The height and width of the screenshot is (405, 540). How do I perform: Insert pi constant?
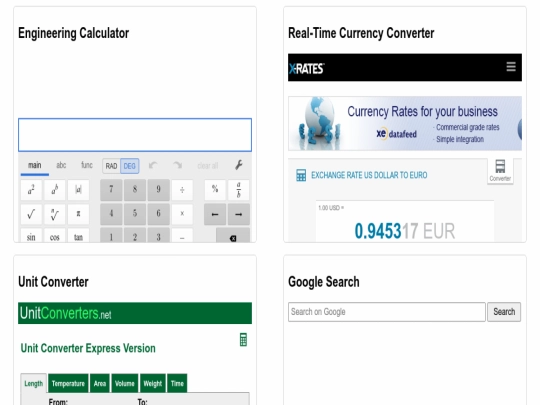pos(78,214)
